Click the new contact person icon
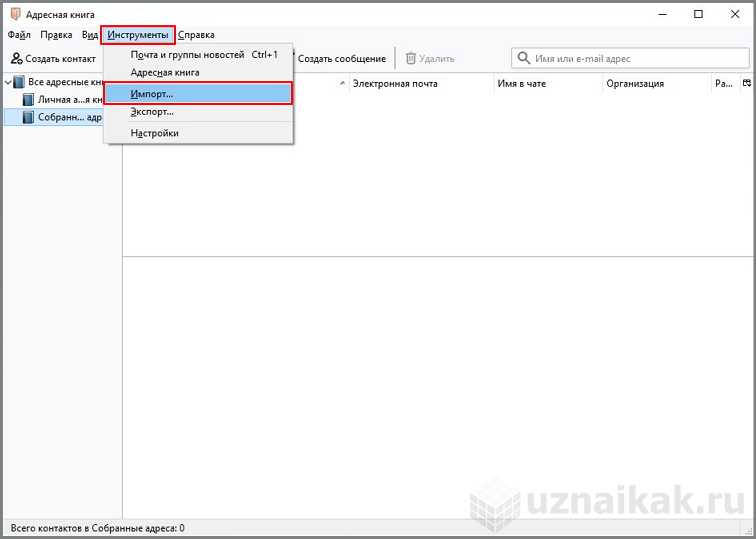 coord(16,59)
